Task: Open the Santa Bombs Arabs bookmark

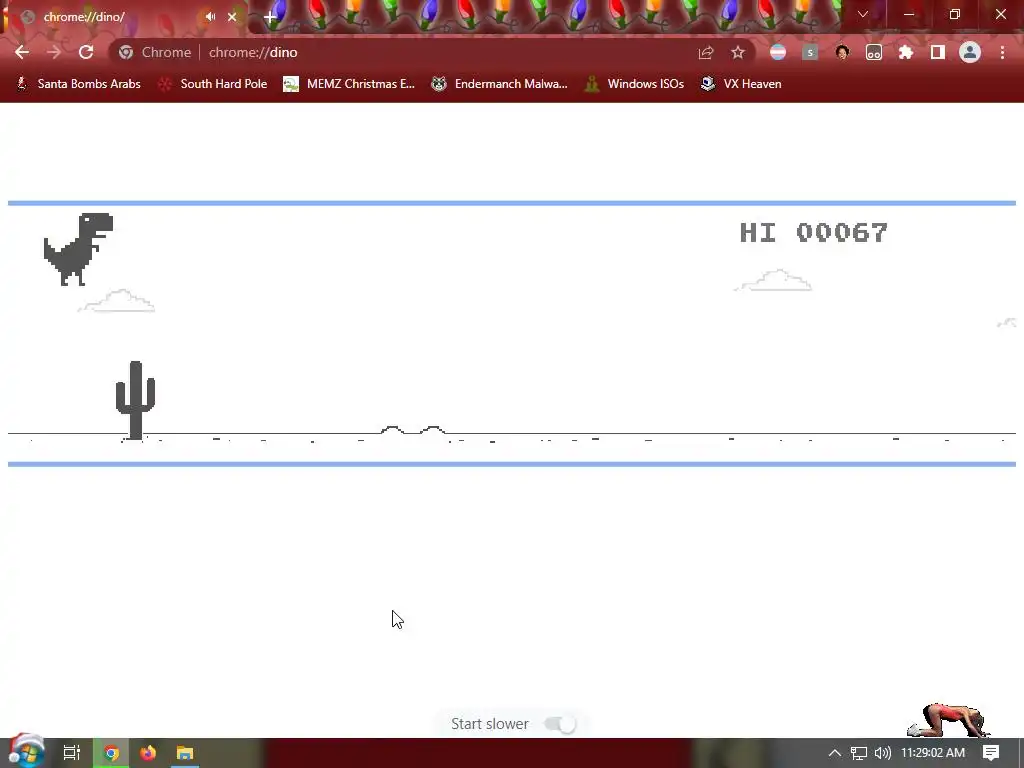Action: click(78, 84)
